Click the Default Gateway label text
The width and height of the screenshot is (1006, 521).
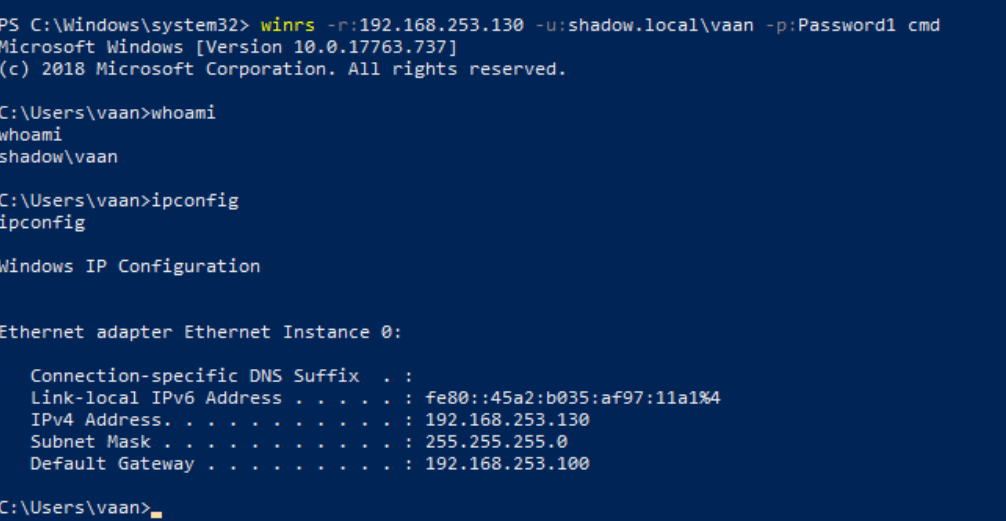coord(112,464)
